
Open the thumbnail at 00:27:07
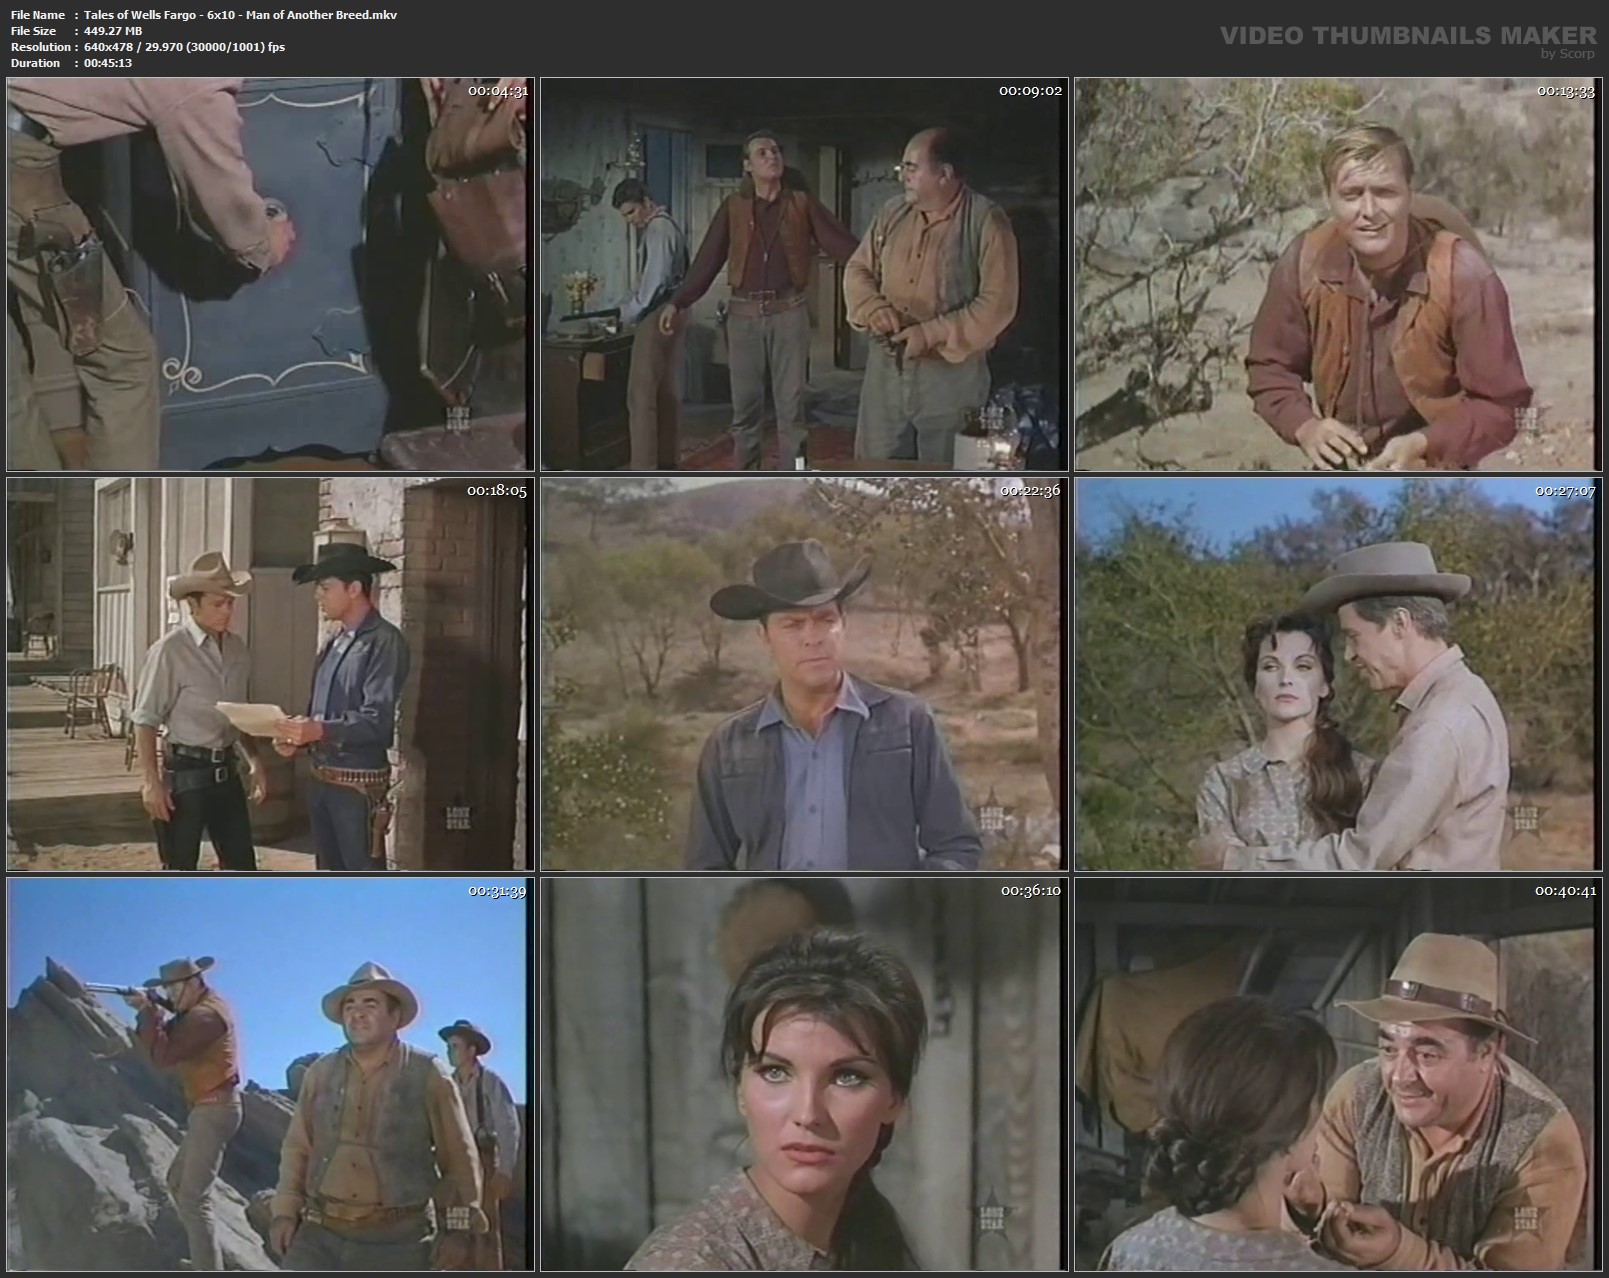click(1339, 674)
